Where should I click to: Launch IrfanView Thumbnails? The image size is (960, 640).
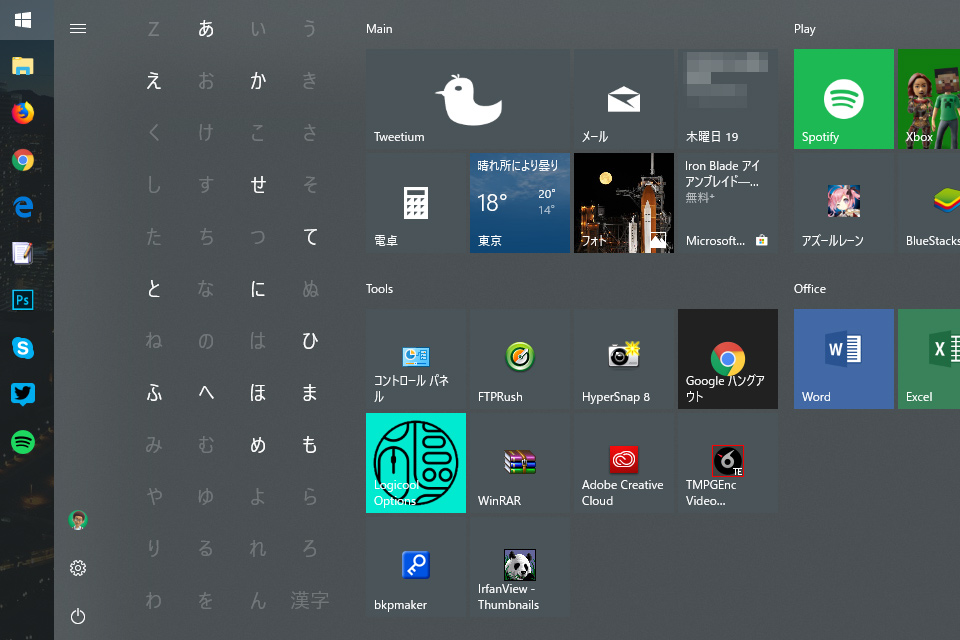(x=520, y=566)
